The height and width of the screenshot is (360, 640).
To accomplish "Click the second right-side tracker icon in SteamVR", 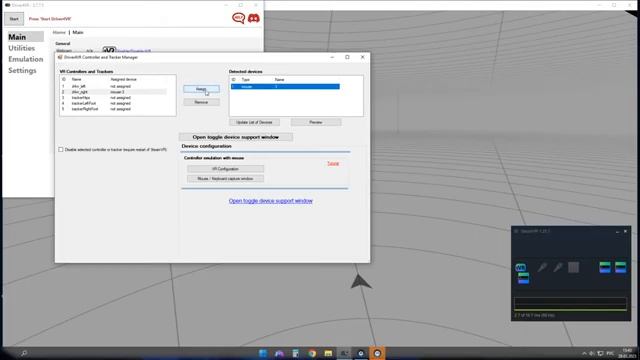I will [620, 267].
